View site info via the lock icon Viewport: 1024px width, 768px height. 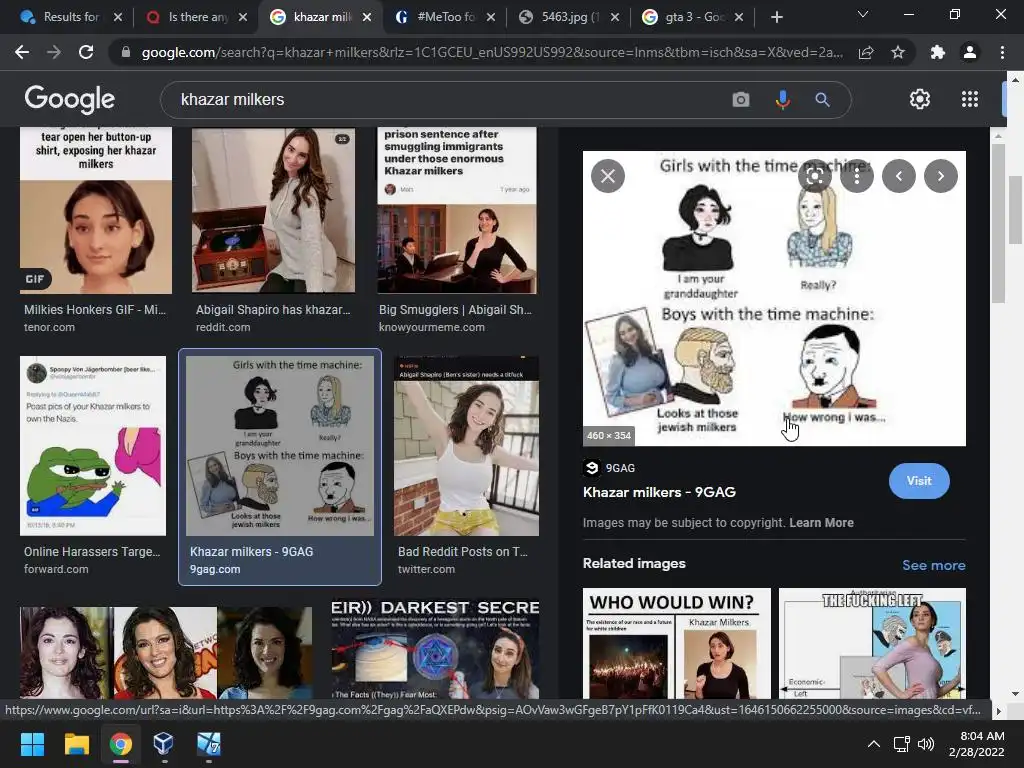pyautogui.click(x=126, y=52)
